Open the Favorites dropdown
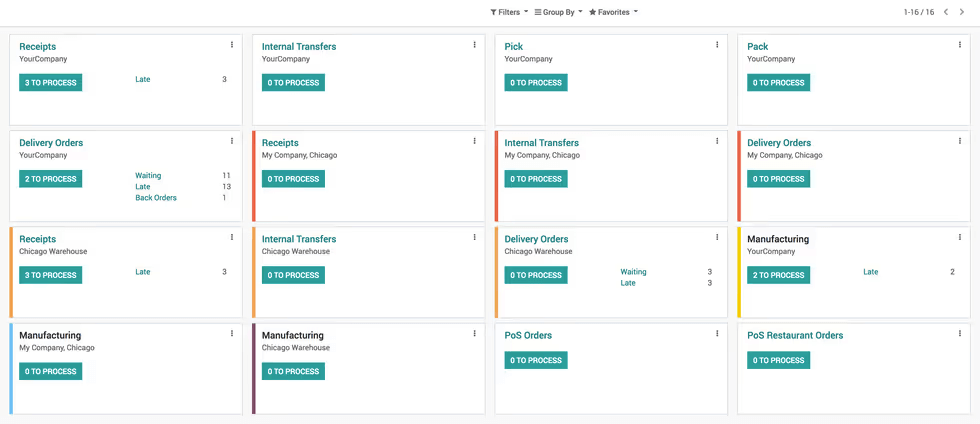This screenshot has width=980, height=424. click(x=613, y=12)
